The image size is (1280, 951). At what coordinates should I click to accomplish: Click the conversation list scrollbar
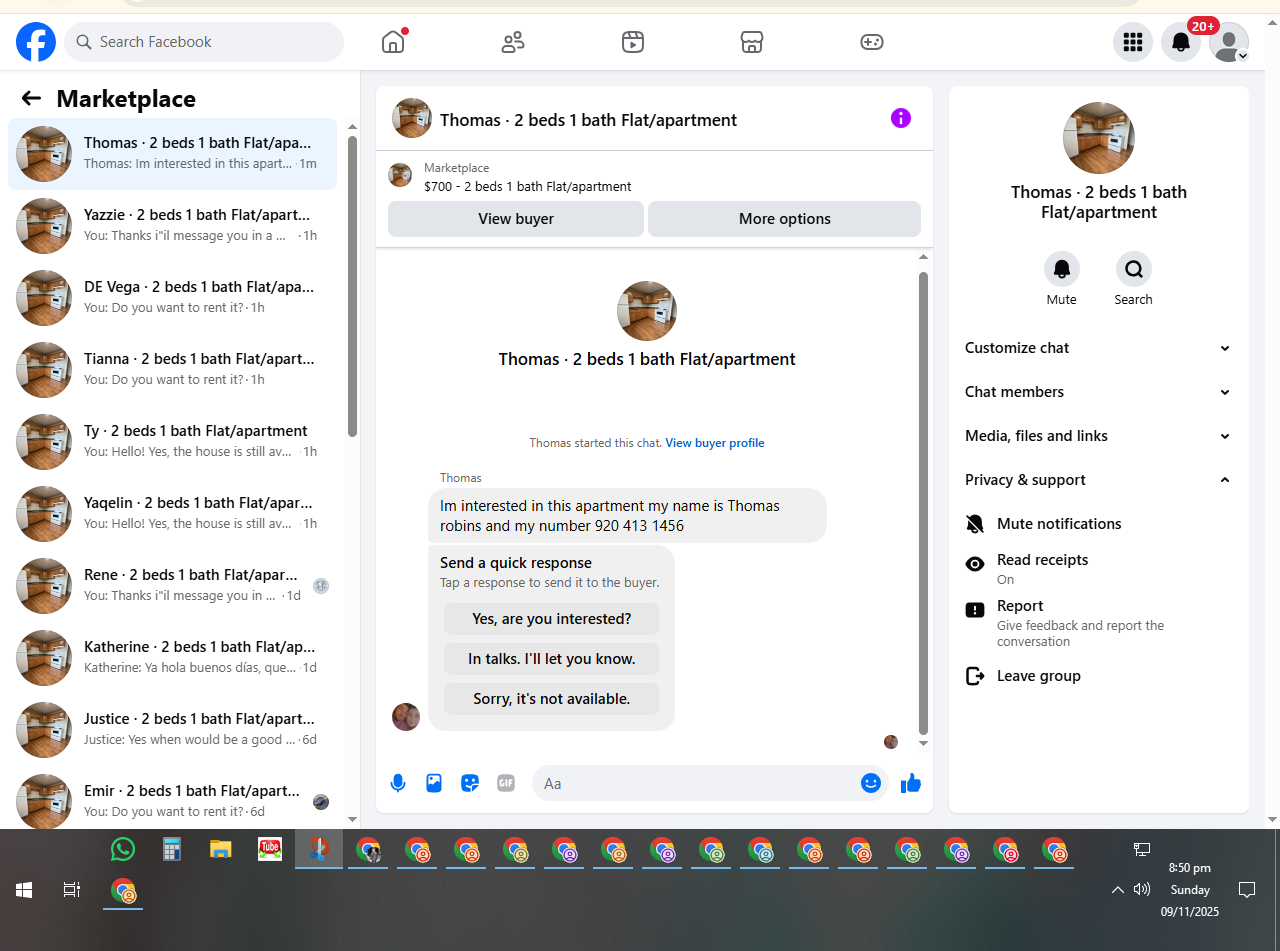click(352, 286)
